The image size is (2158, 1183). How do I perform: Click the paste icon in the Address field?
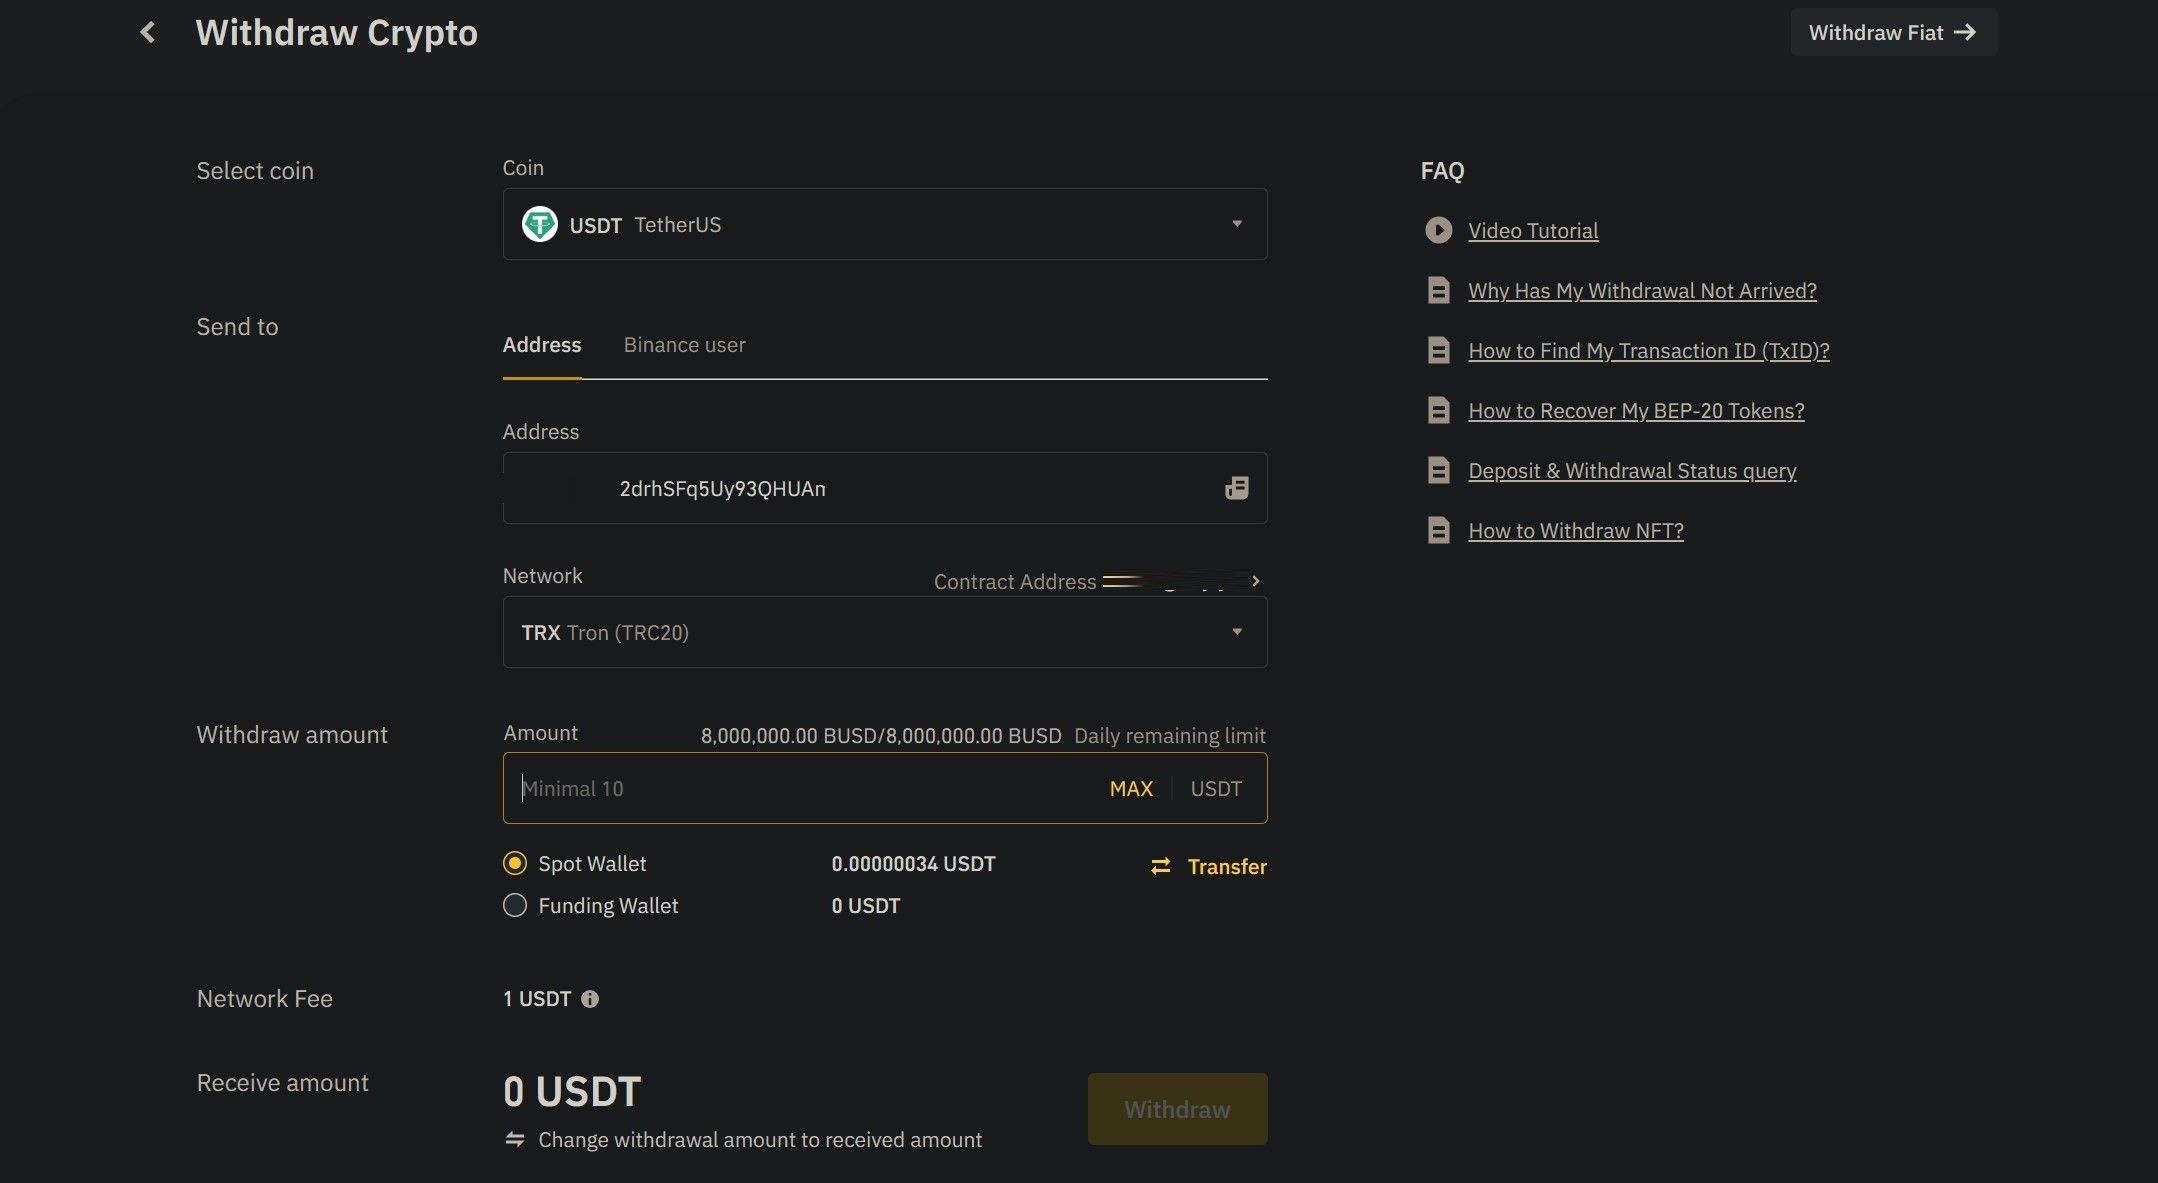(x=1237, y=488)
